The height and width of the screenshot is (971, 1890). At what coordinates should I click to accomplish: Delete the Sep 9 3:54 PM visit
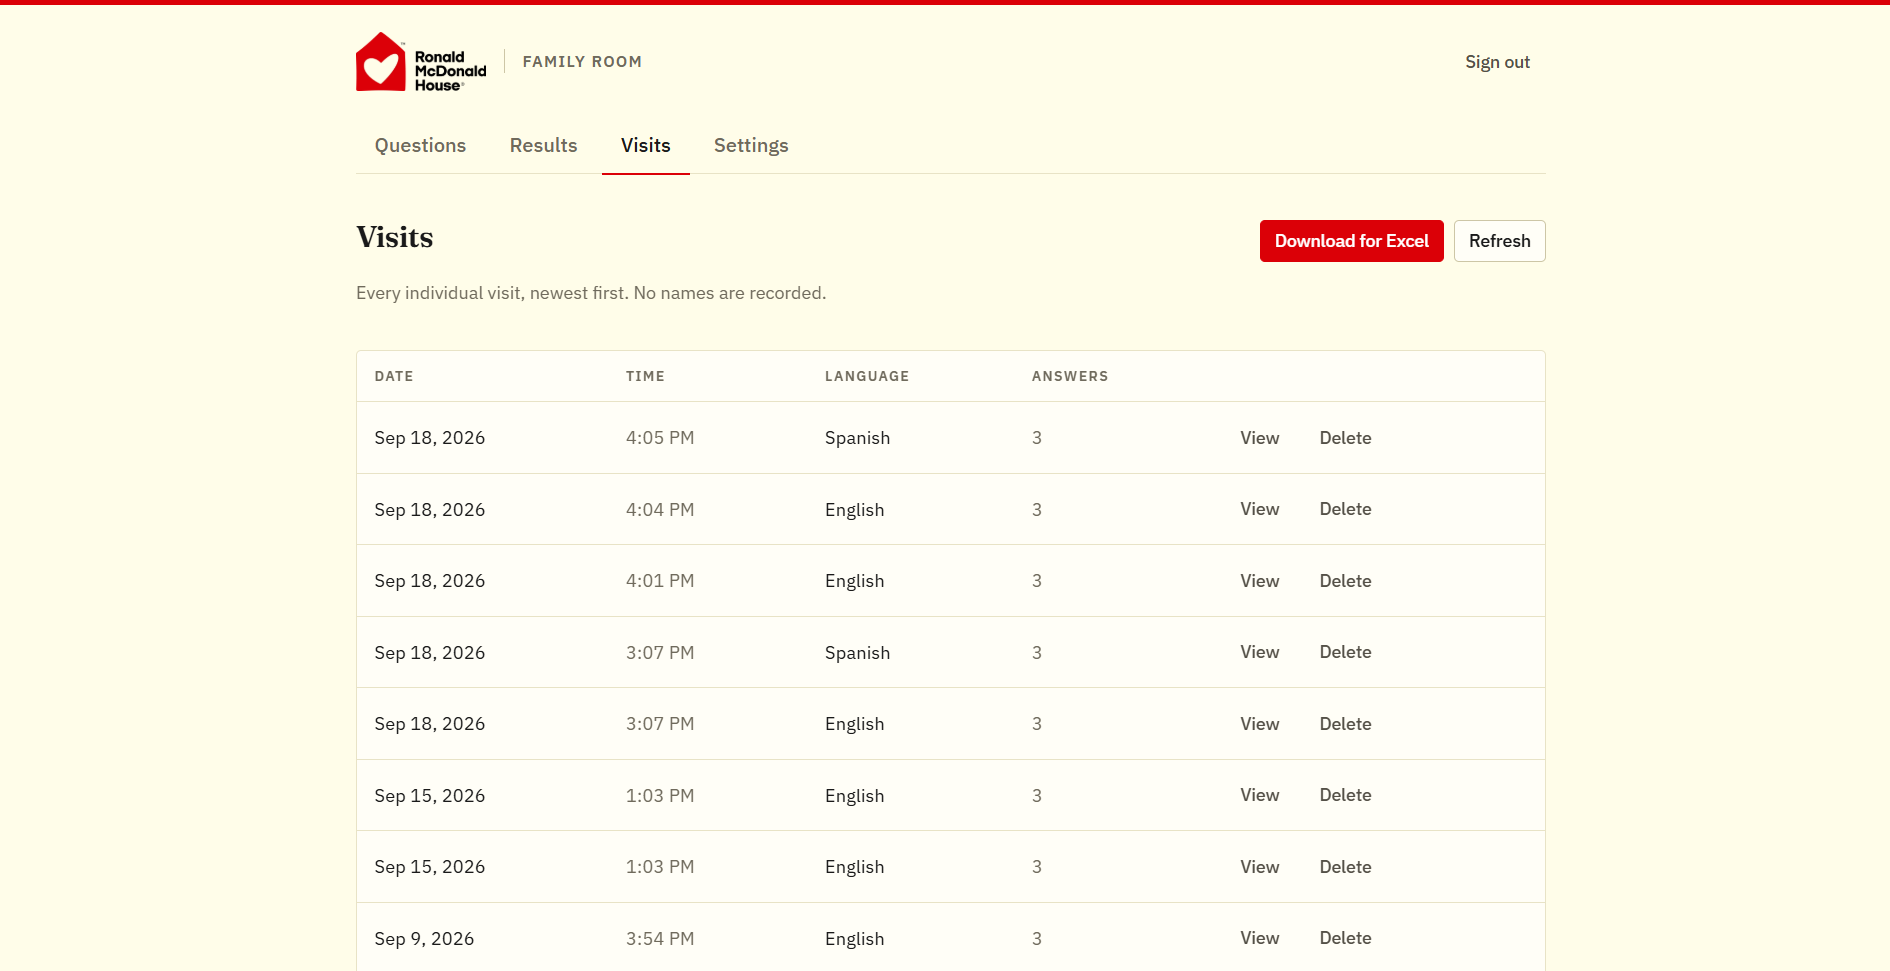1345,938
